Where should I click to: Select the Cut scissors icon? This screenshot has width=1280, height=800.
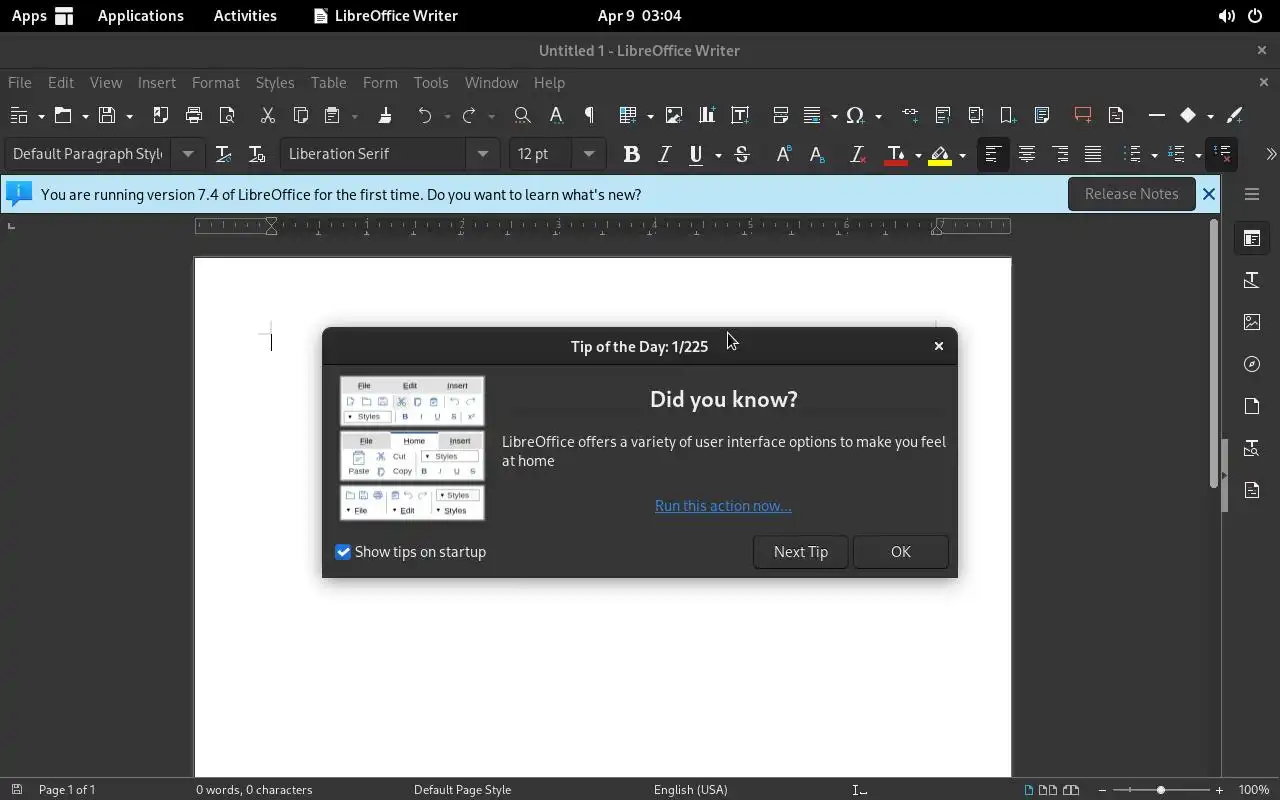click(268, 116)
